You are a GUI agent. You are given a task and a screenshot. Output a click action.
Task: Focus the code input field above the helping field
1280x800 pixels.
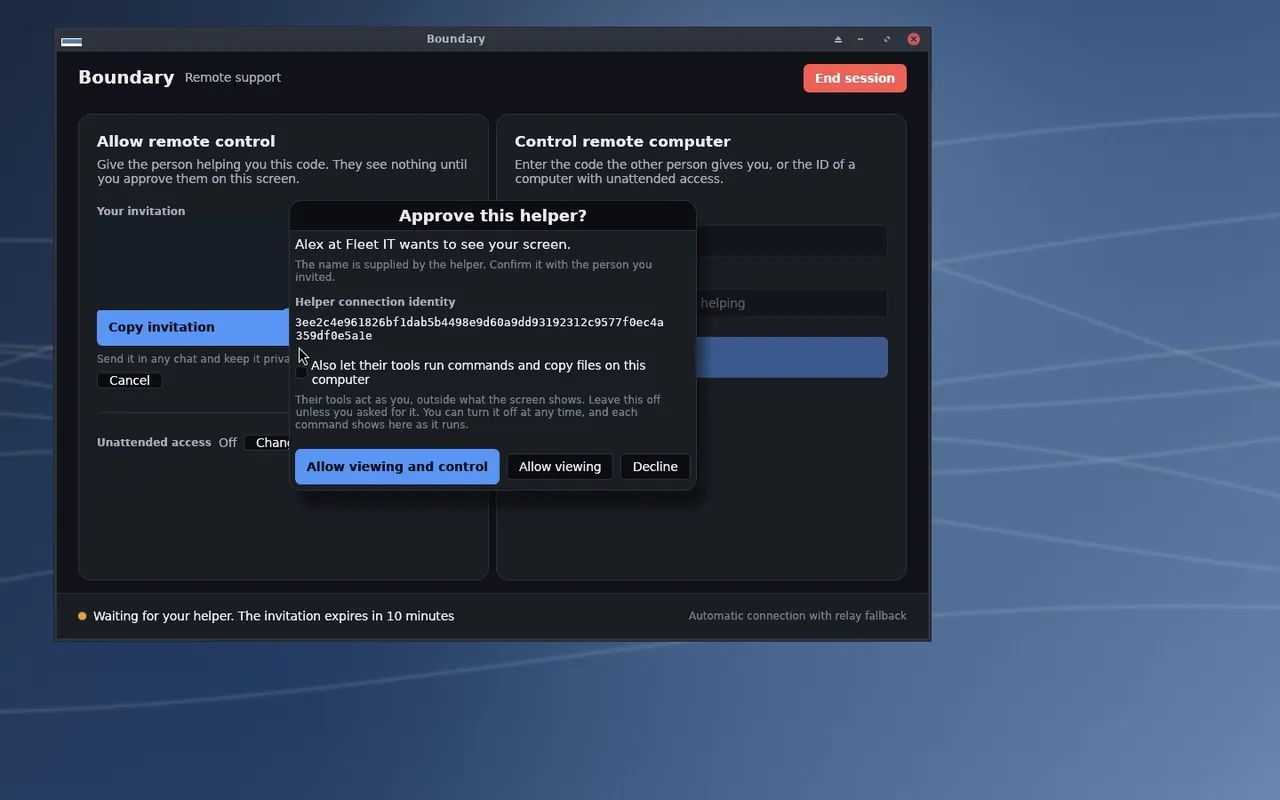coord(791,241)
